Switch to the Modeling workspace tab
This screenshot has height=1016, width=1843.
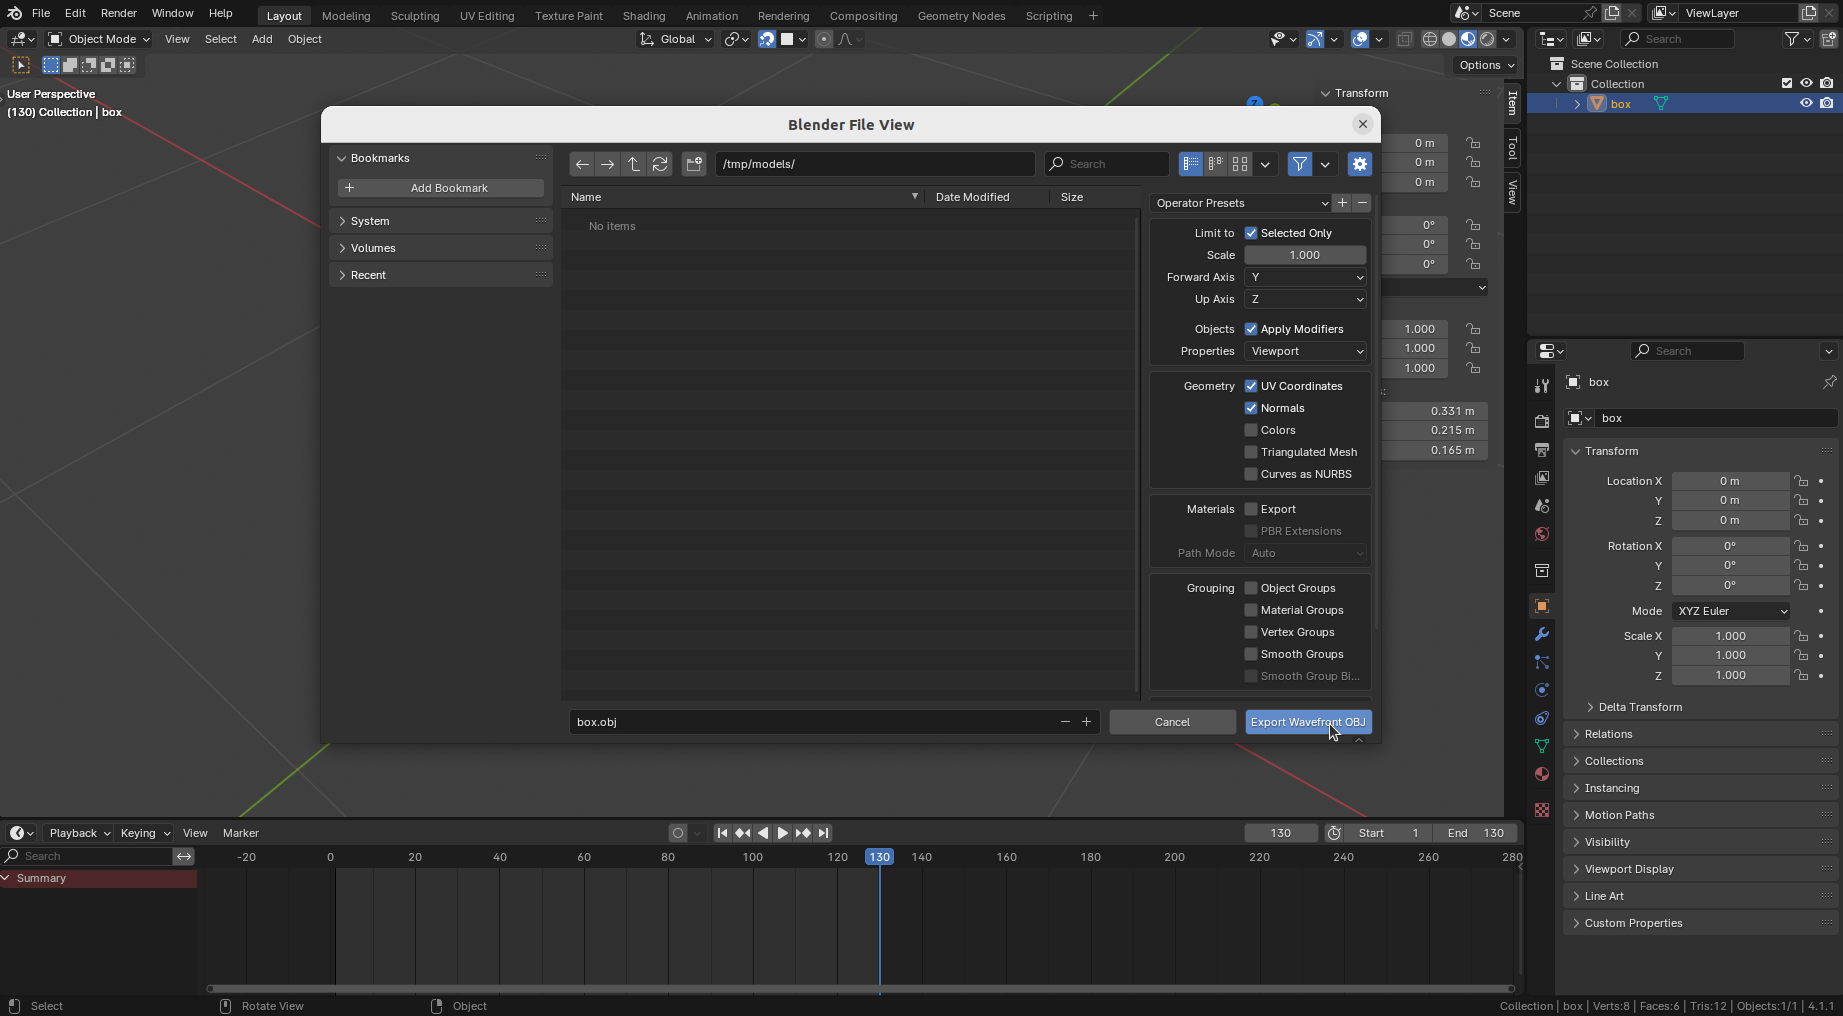tap(346, 16)
